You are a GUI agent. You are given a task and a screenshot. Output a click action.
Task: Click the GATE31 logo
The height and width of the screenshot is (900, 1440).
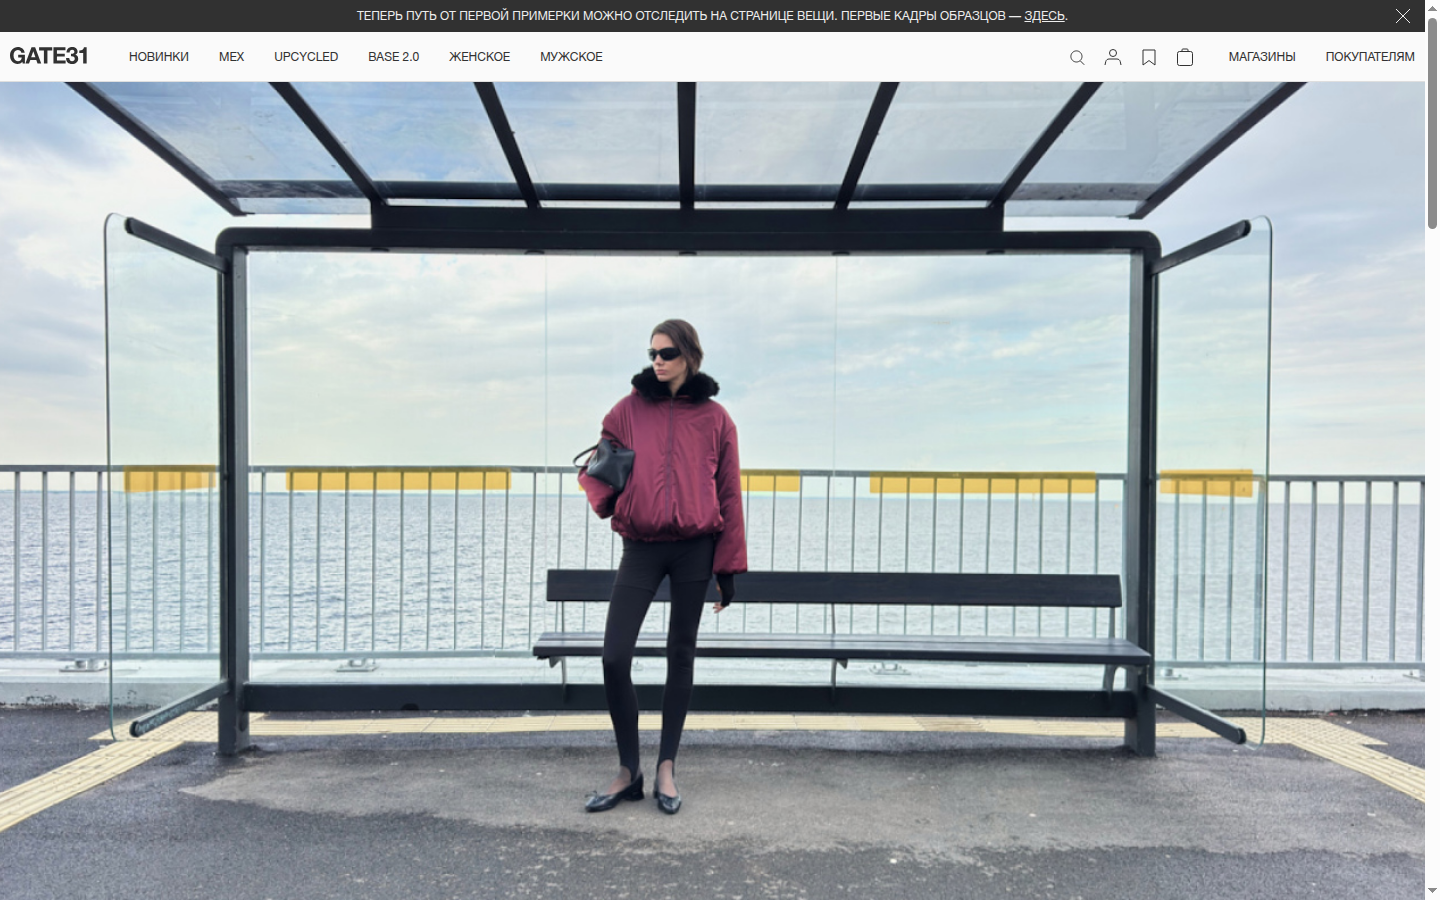pyautogui.click(x=49, y=56)
